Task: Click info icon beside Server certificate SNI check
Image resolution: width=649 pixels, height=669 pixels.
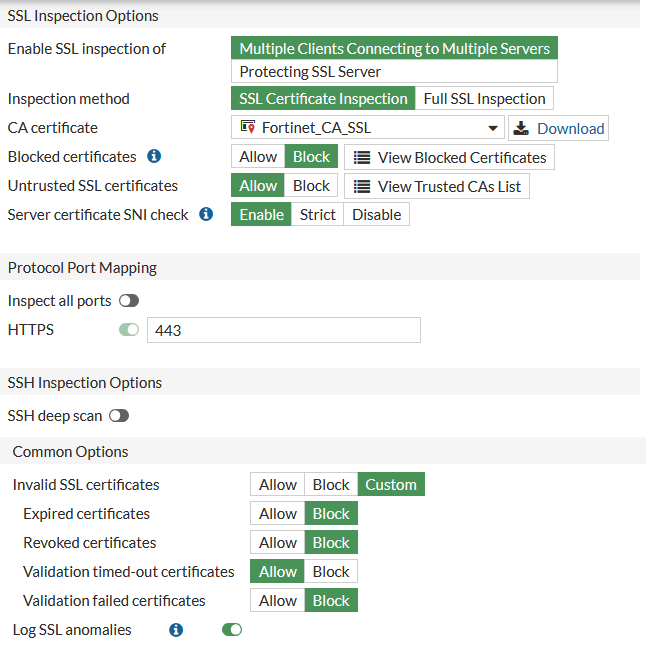Action: coord(206,214)
